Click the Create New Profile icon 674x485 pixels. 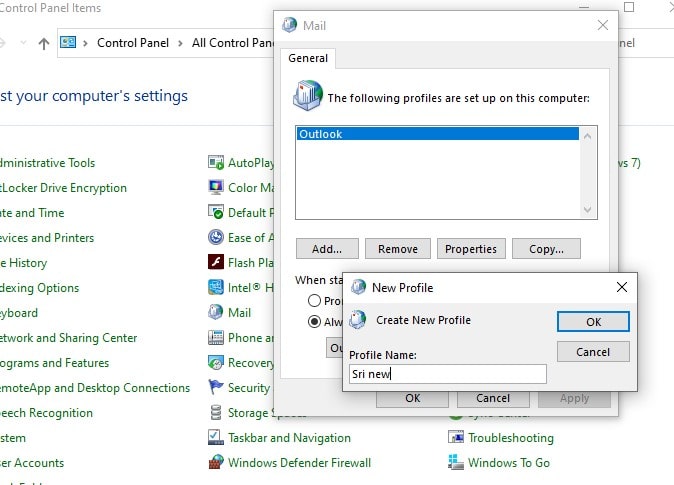[x=358, y=320]
